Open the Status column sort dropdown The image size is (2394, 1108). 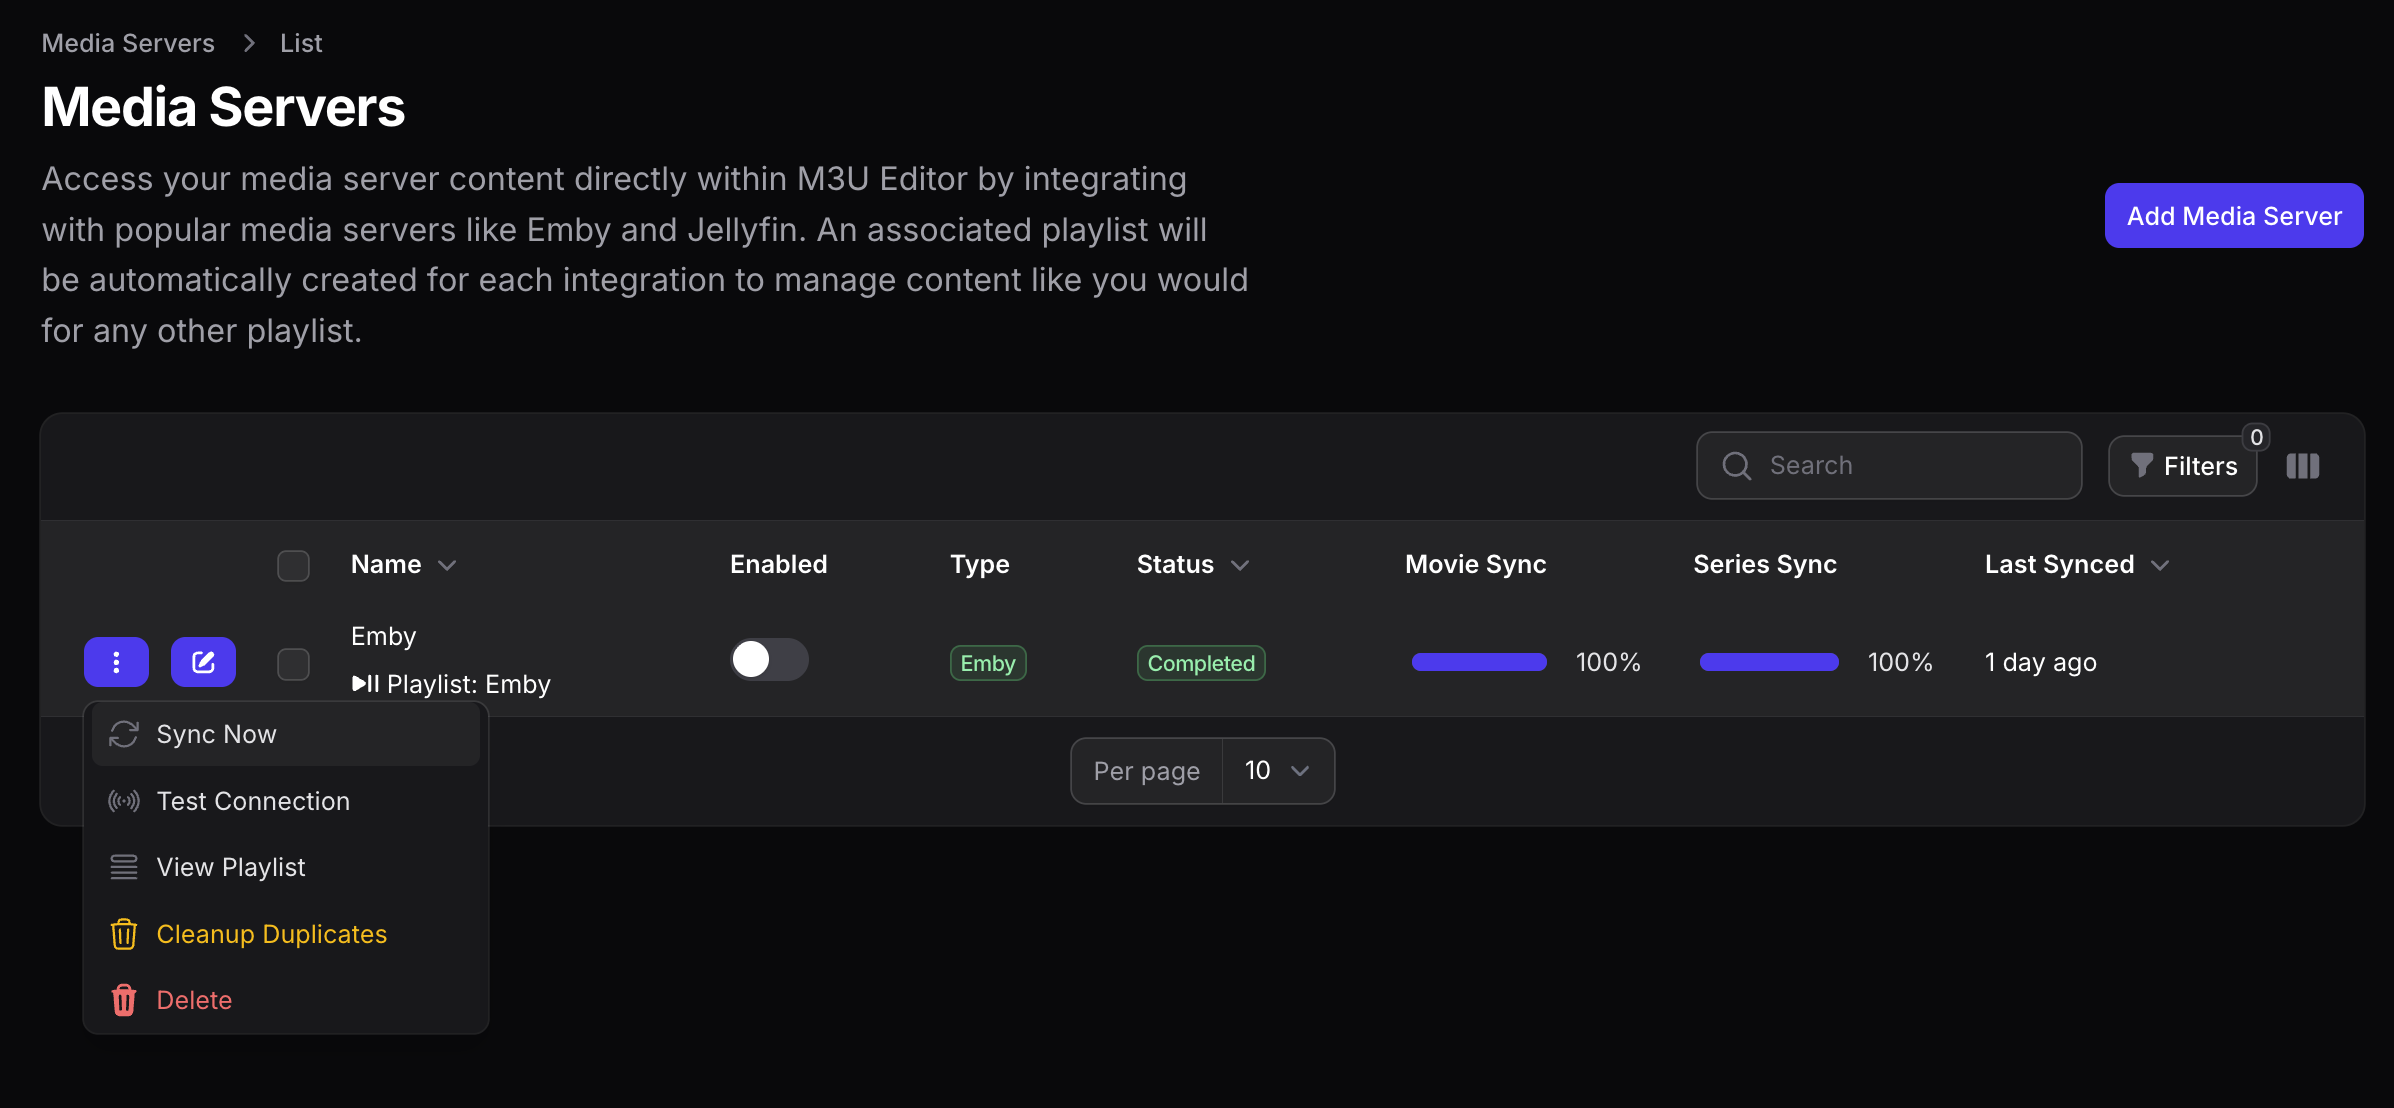1241,565
